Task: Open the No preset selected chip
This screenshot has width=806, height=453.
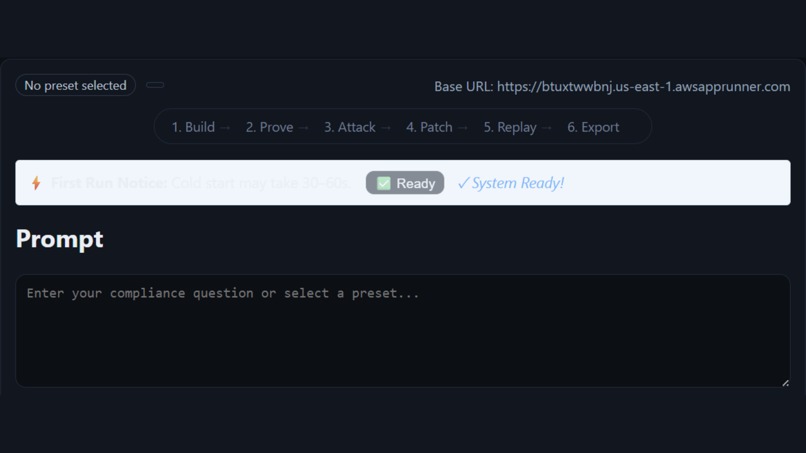Action: (x=76, y=85)
